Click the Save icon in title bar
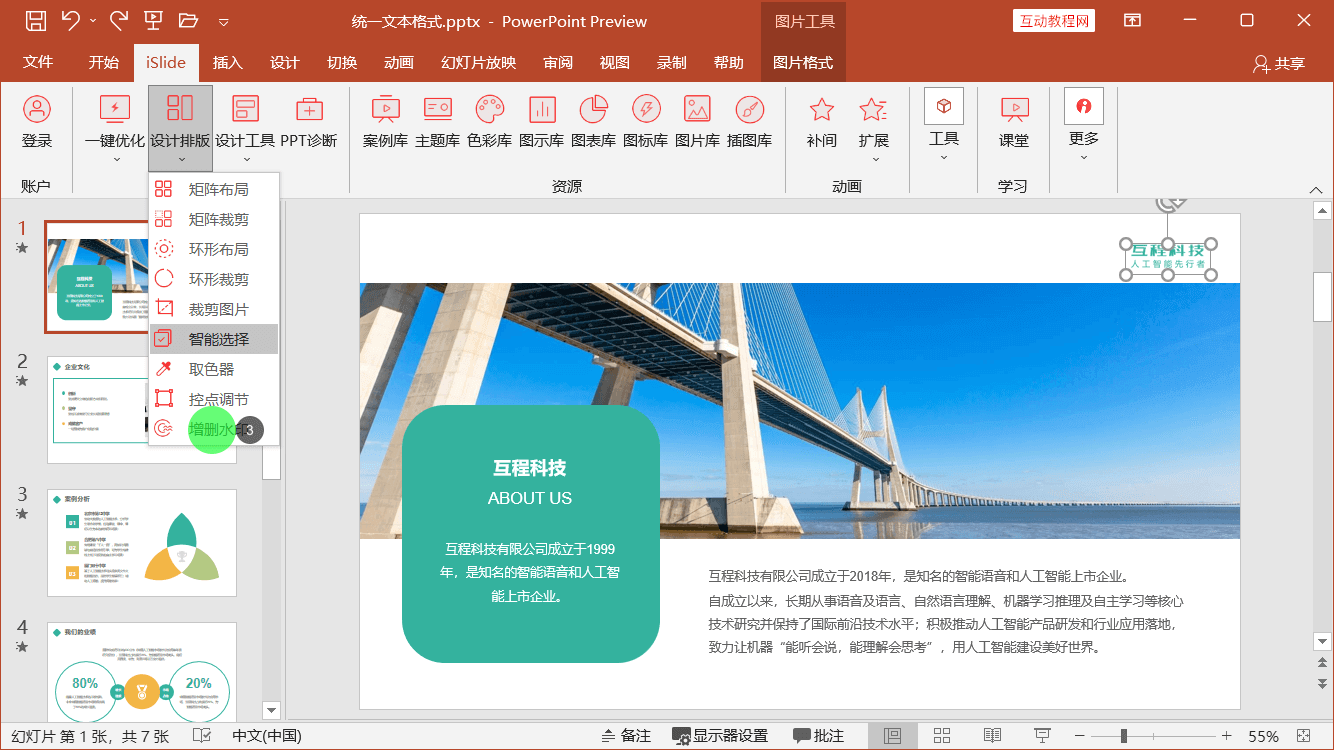The width and height of the screenshot is (1334, 750). pos(36,21)
